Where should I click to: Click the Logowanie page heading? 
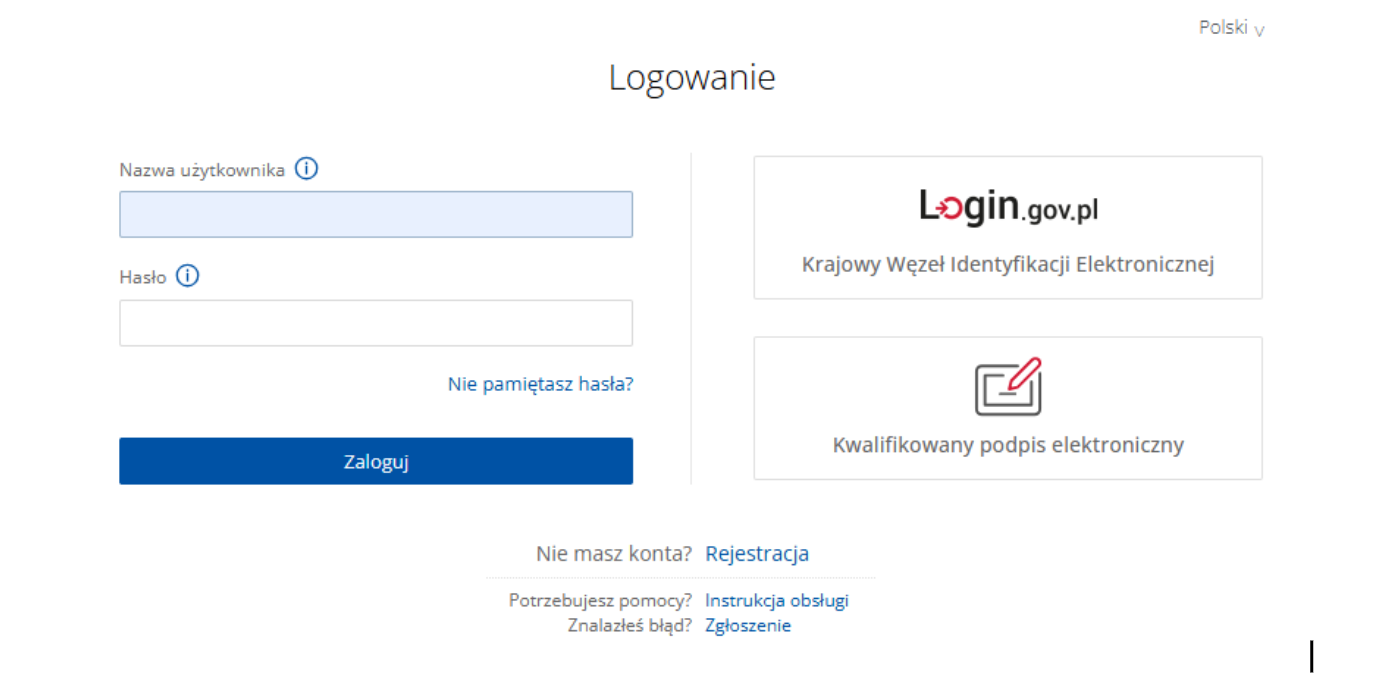(x=692, y=78)
